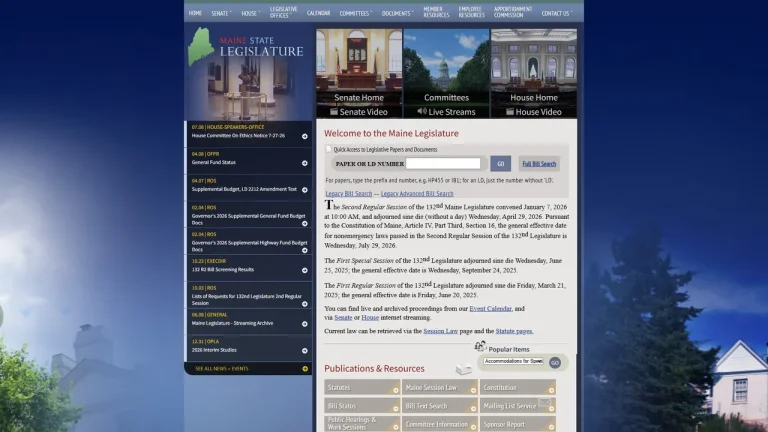Image resolution: width=768 pixels, height=432 pixels.
Task: Expand the Documents dropdown menu
Action: (x=398, y=13)
